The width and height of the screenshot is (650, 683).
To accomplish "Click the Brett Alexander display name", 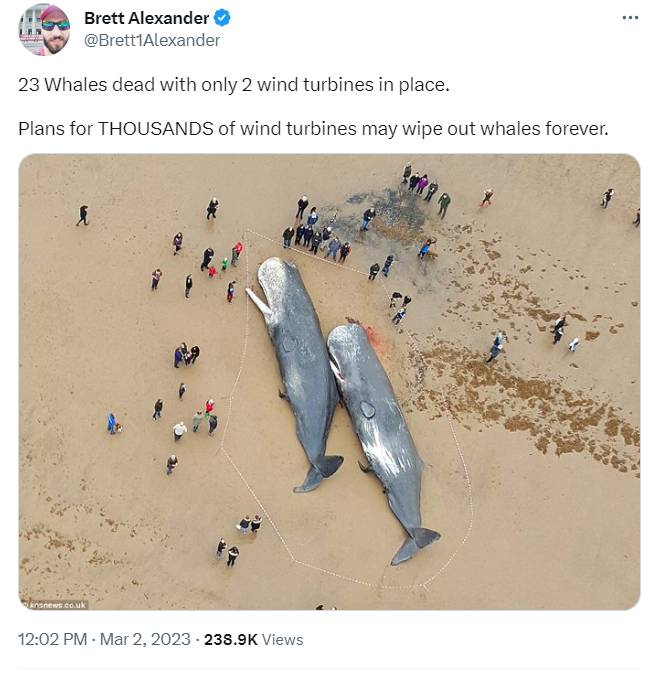I will point(147,18).
